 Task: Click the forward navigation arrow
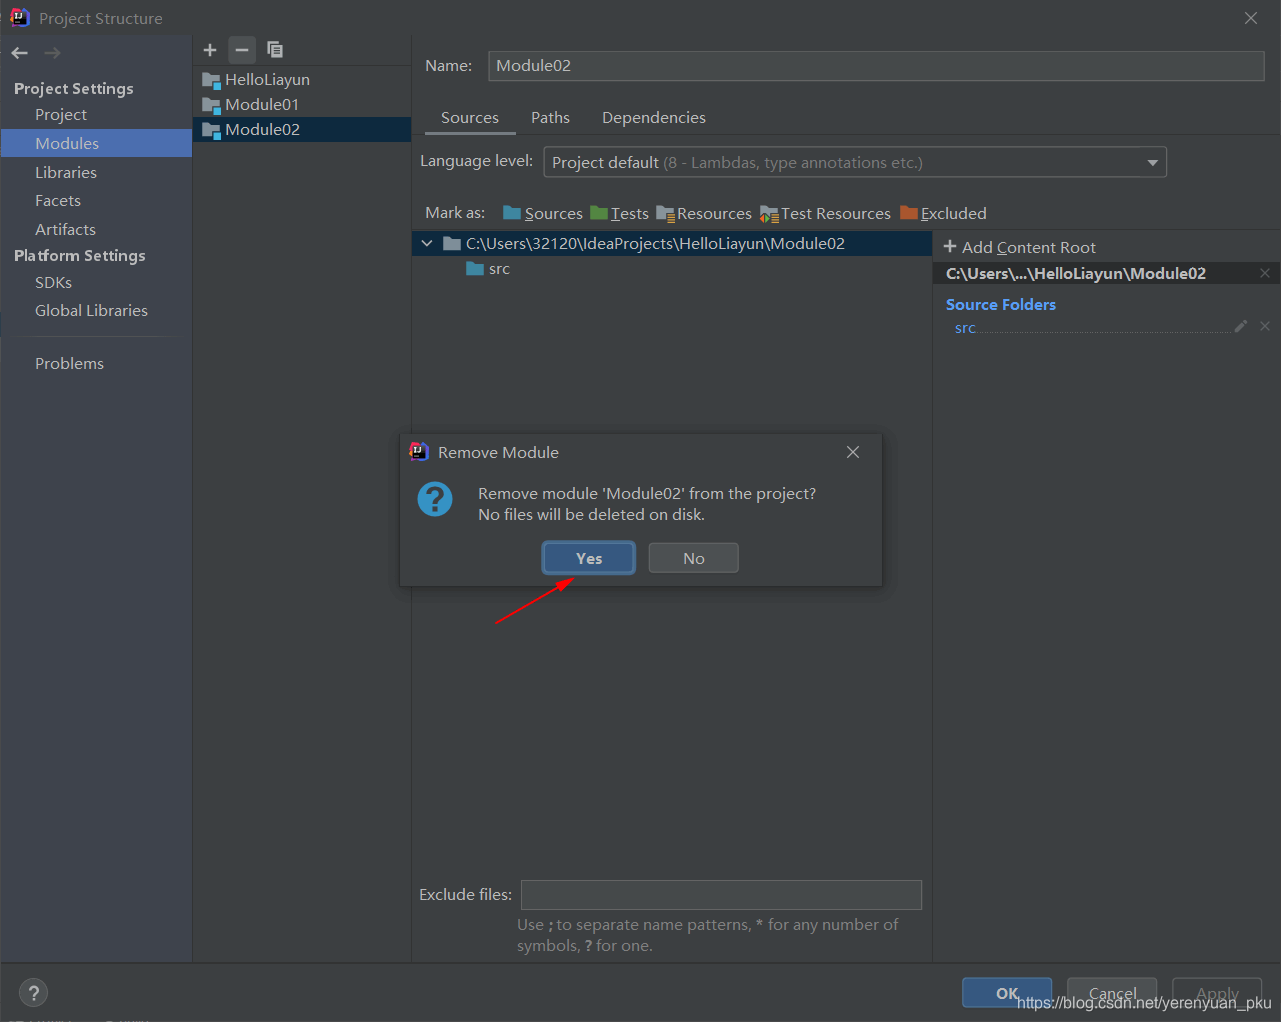pos(53,53)
